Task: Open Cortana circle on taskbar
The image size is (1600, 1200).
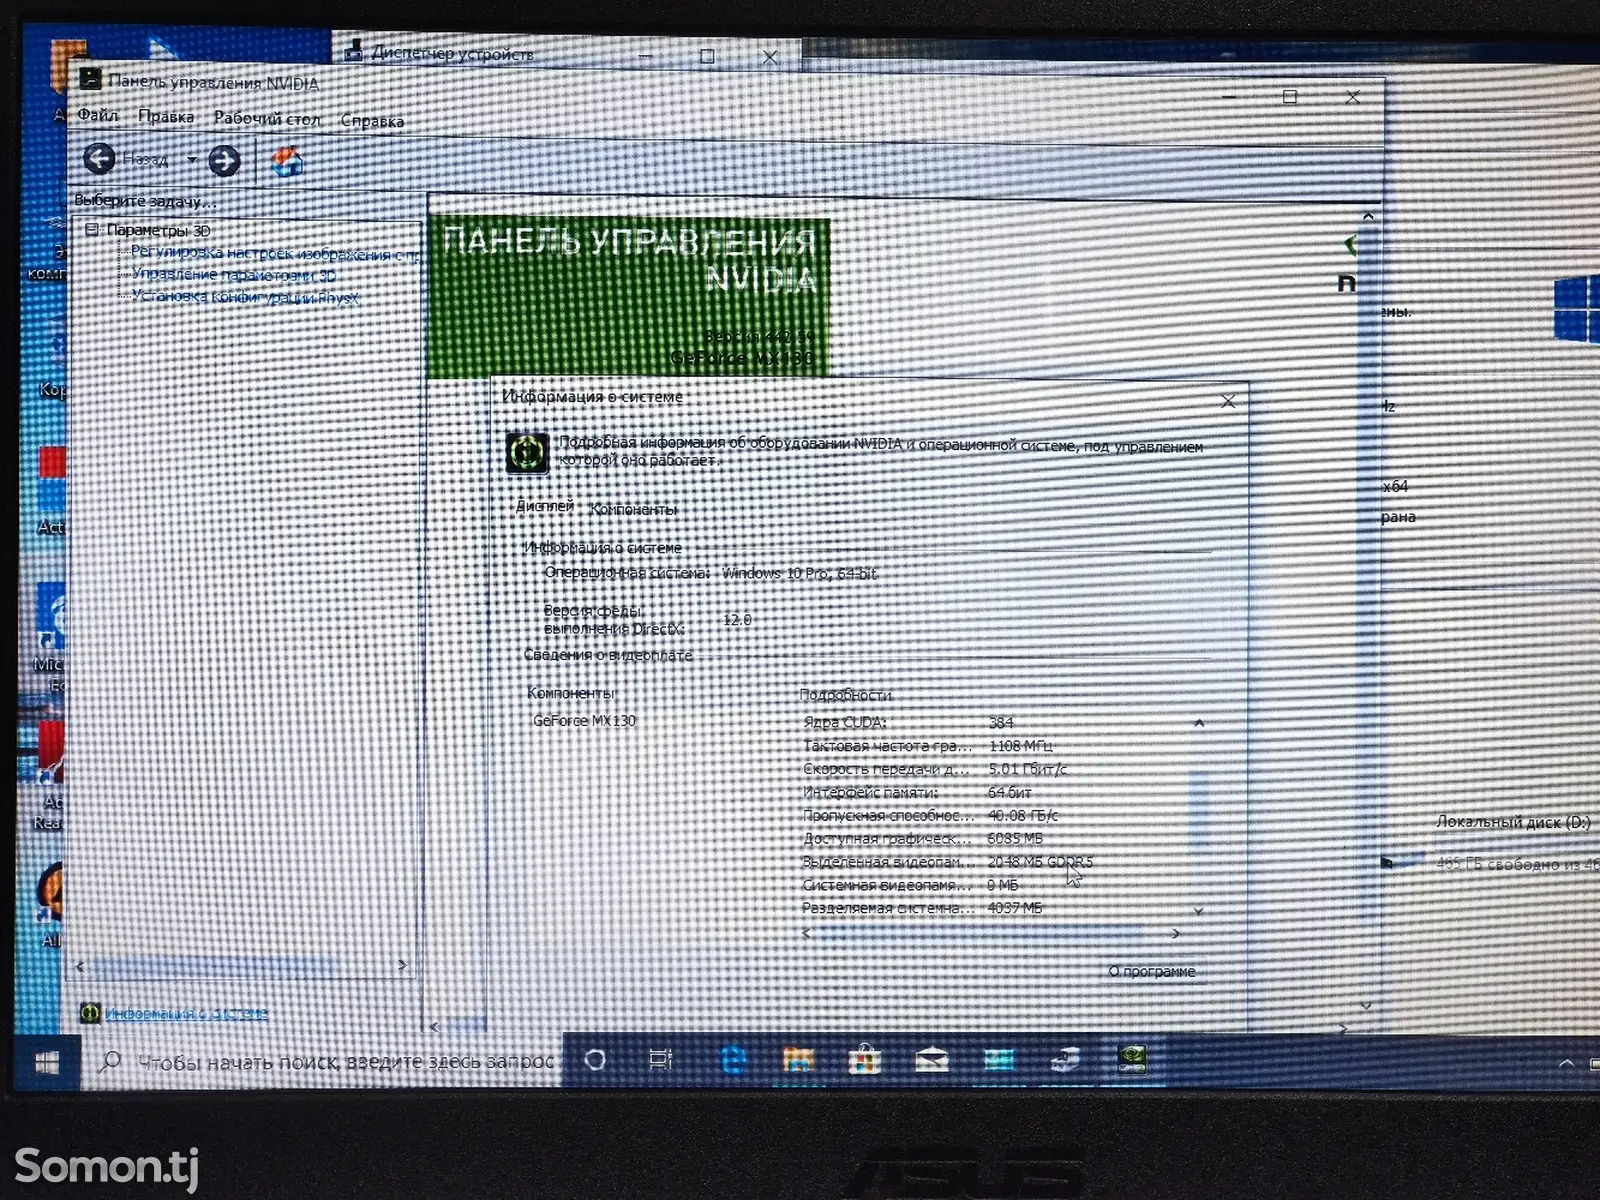Action: [595, 1060]
